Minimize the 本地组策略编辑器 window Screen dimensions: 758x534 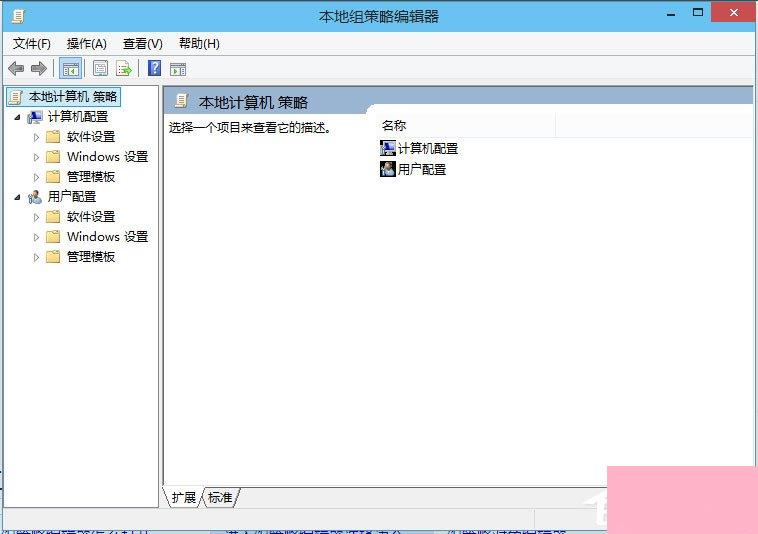(x=671, y=14)
